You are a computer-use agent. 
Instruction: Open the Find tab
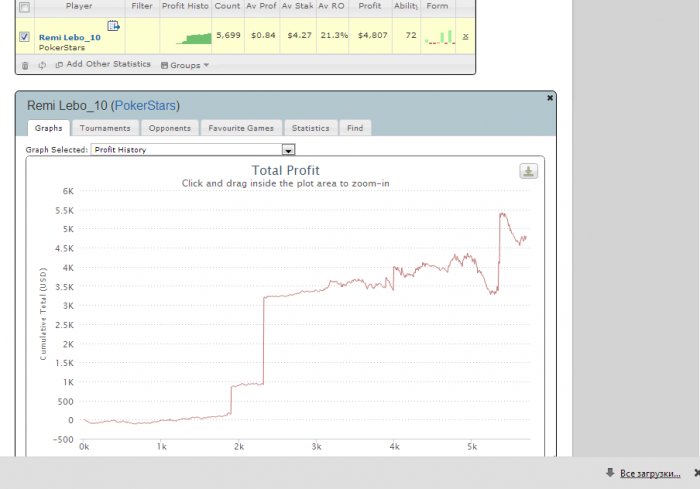pyautogui.click(x=355, y=128)
